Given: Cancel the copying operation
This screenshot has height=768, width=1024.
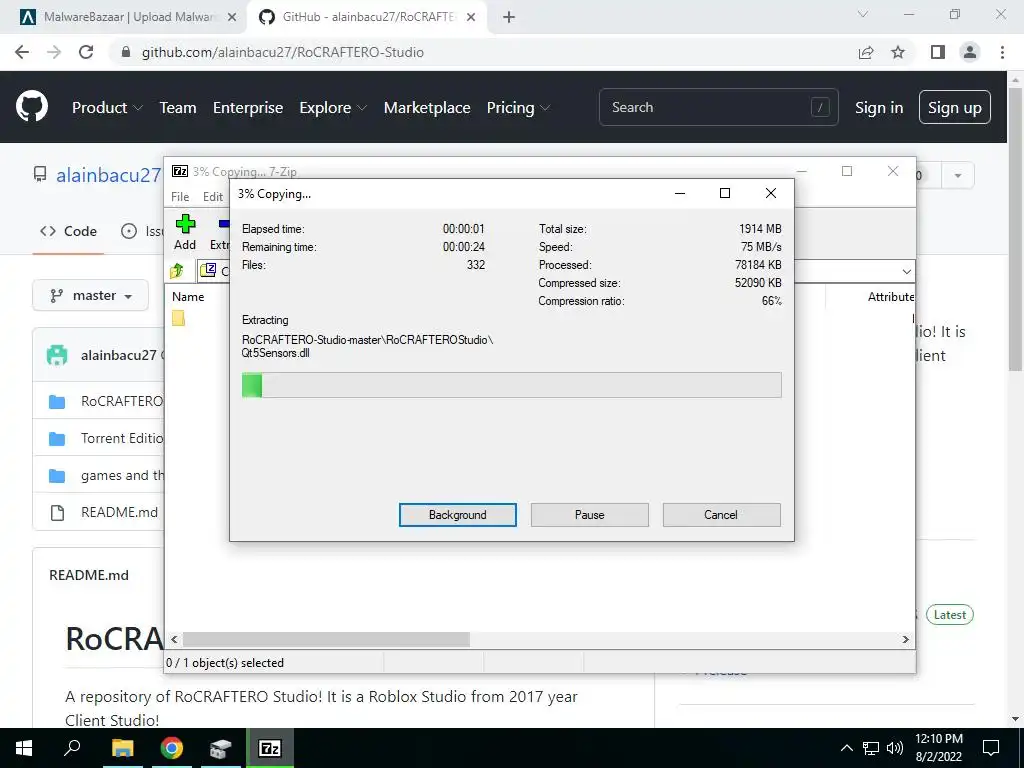Looking at the screenshot, I should click(721, 515).
